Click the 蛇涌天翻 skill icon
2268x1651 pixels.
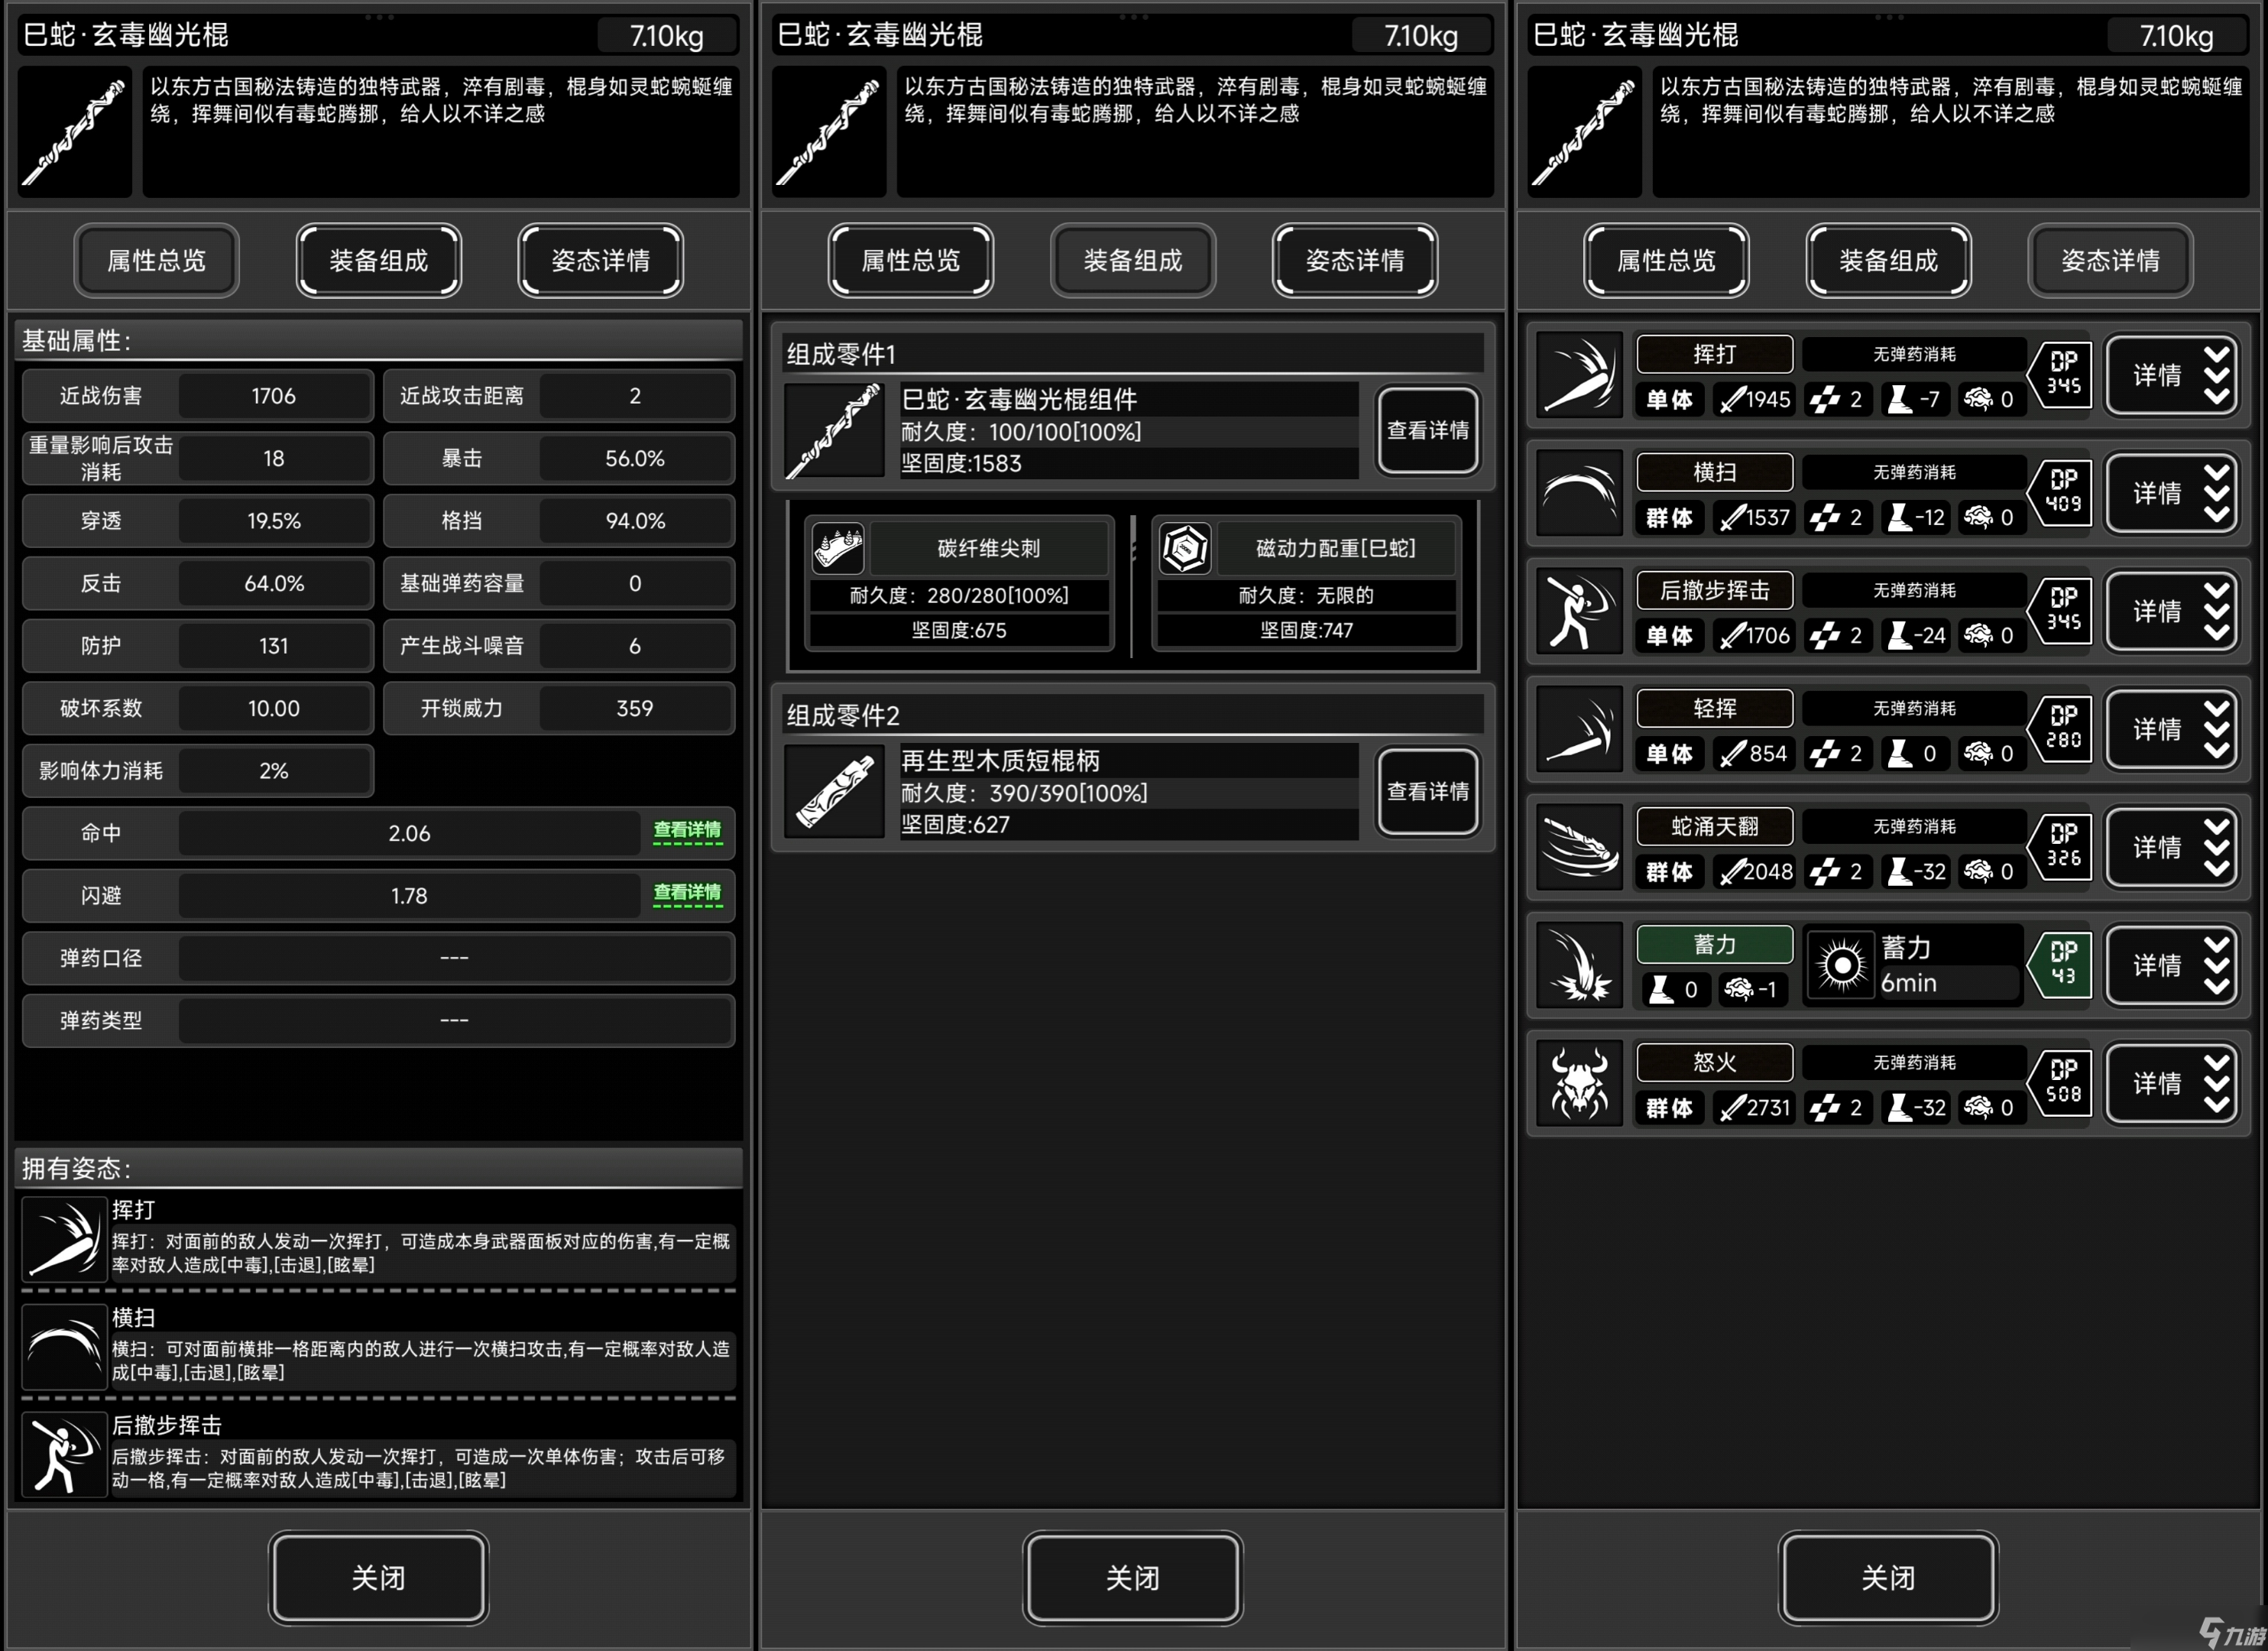(1579, 847)
